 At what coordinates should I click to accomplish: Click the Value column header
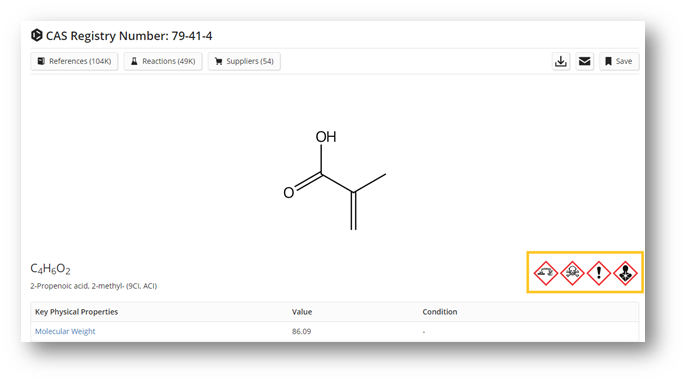(x=302, y=312)
